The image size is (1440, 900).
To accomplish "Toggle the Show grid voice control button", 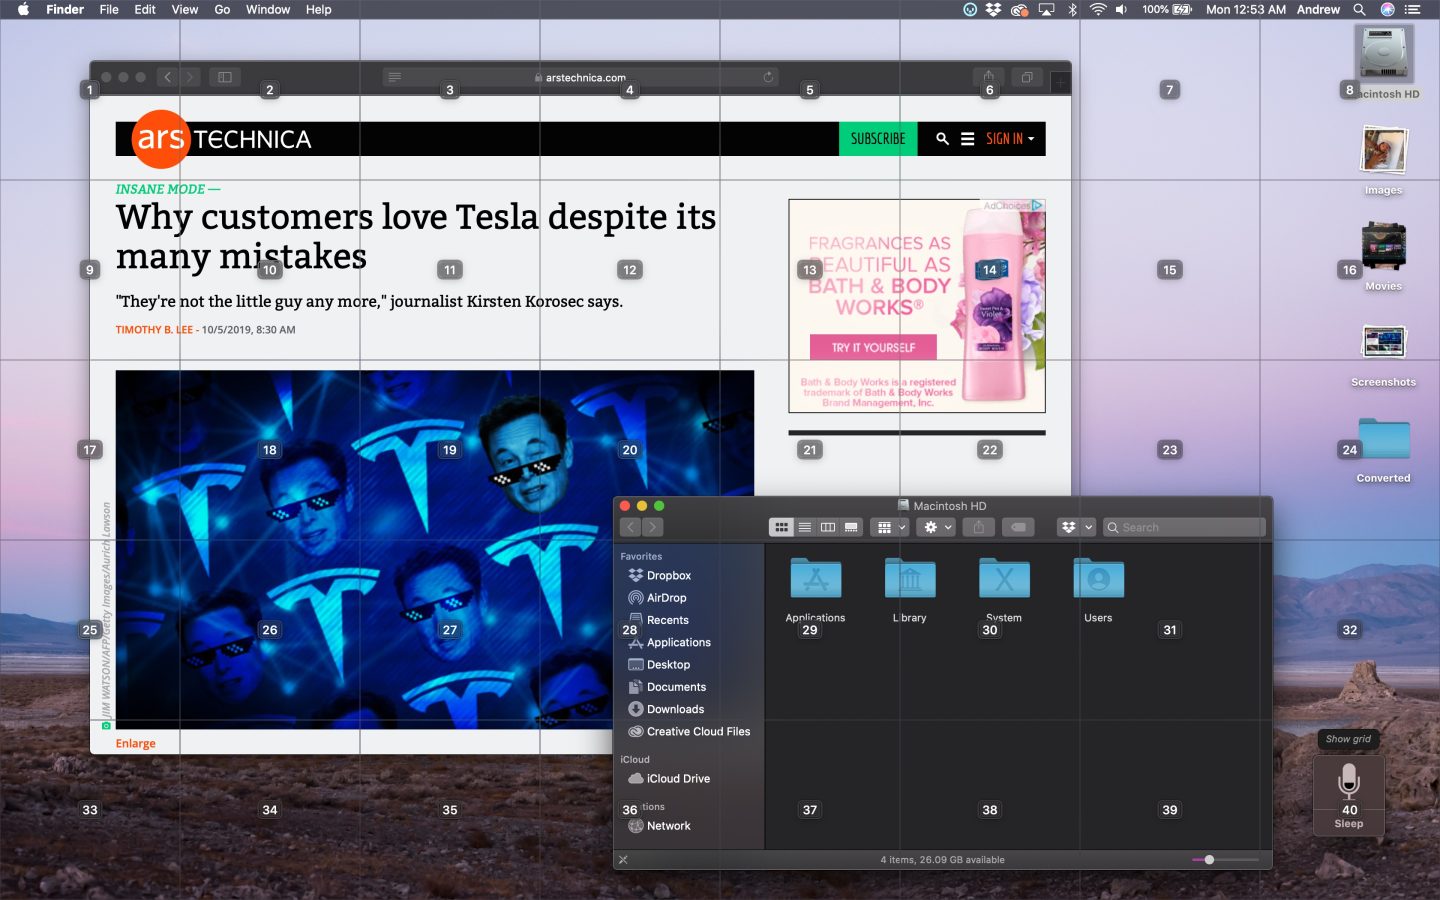I will (1348, 739).
